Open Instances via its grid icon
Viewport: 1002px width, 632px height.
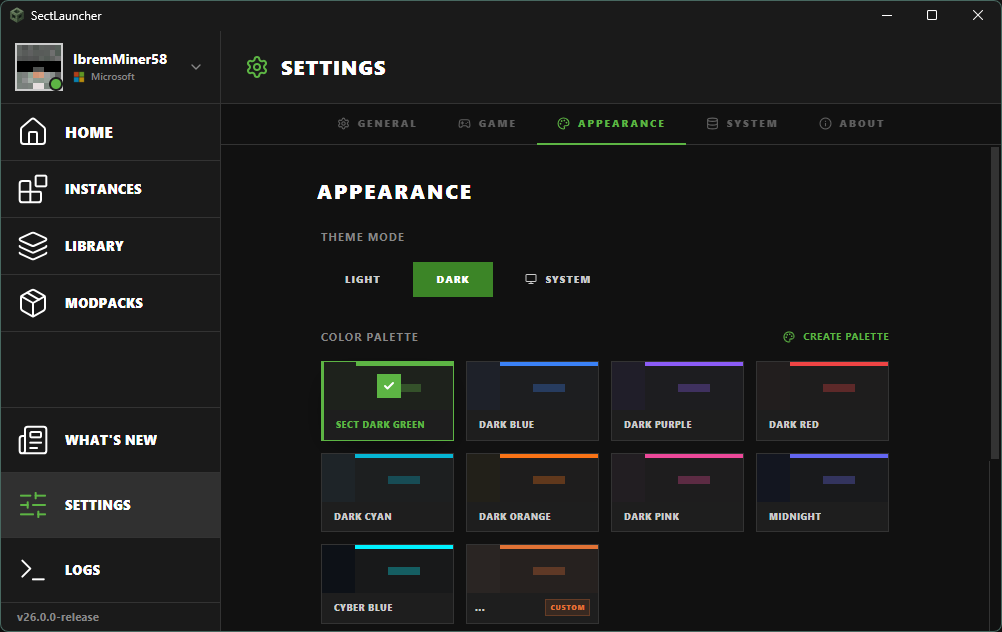[33, 189]
